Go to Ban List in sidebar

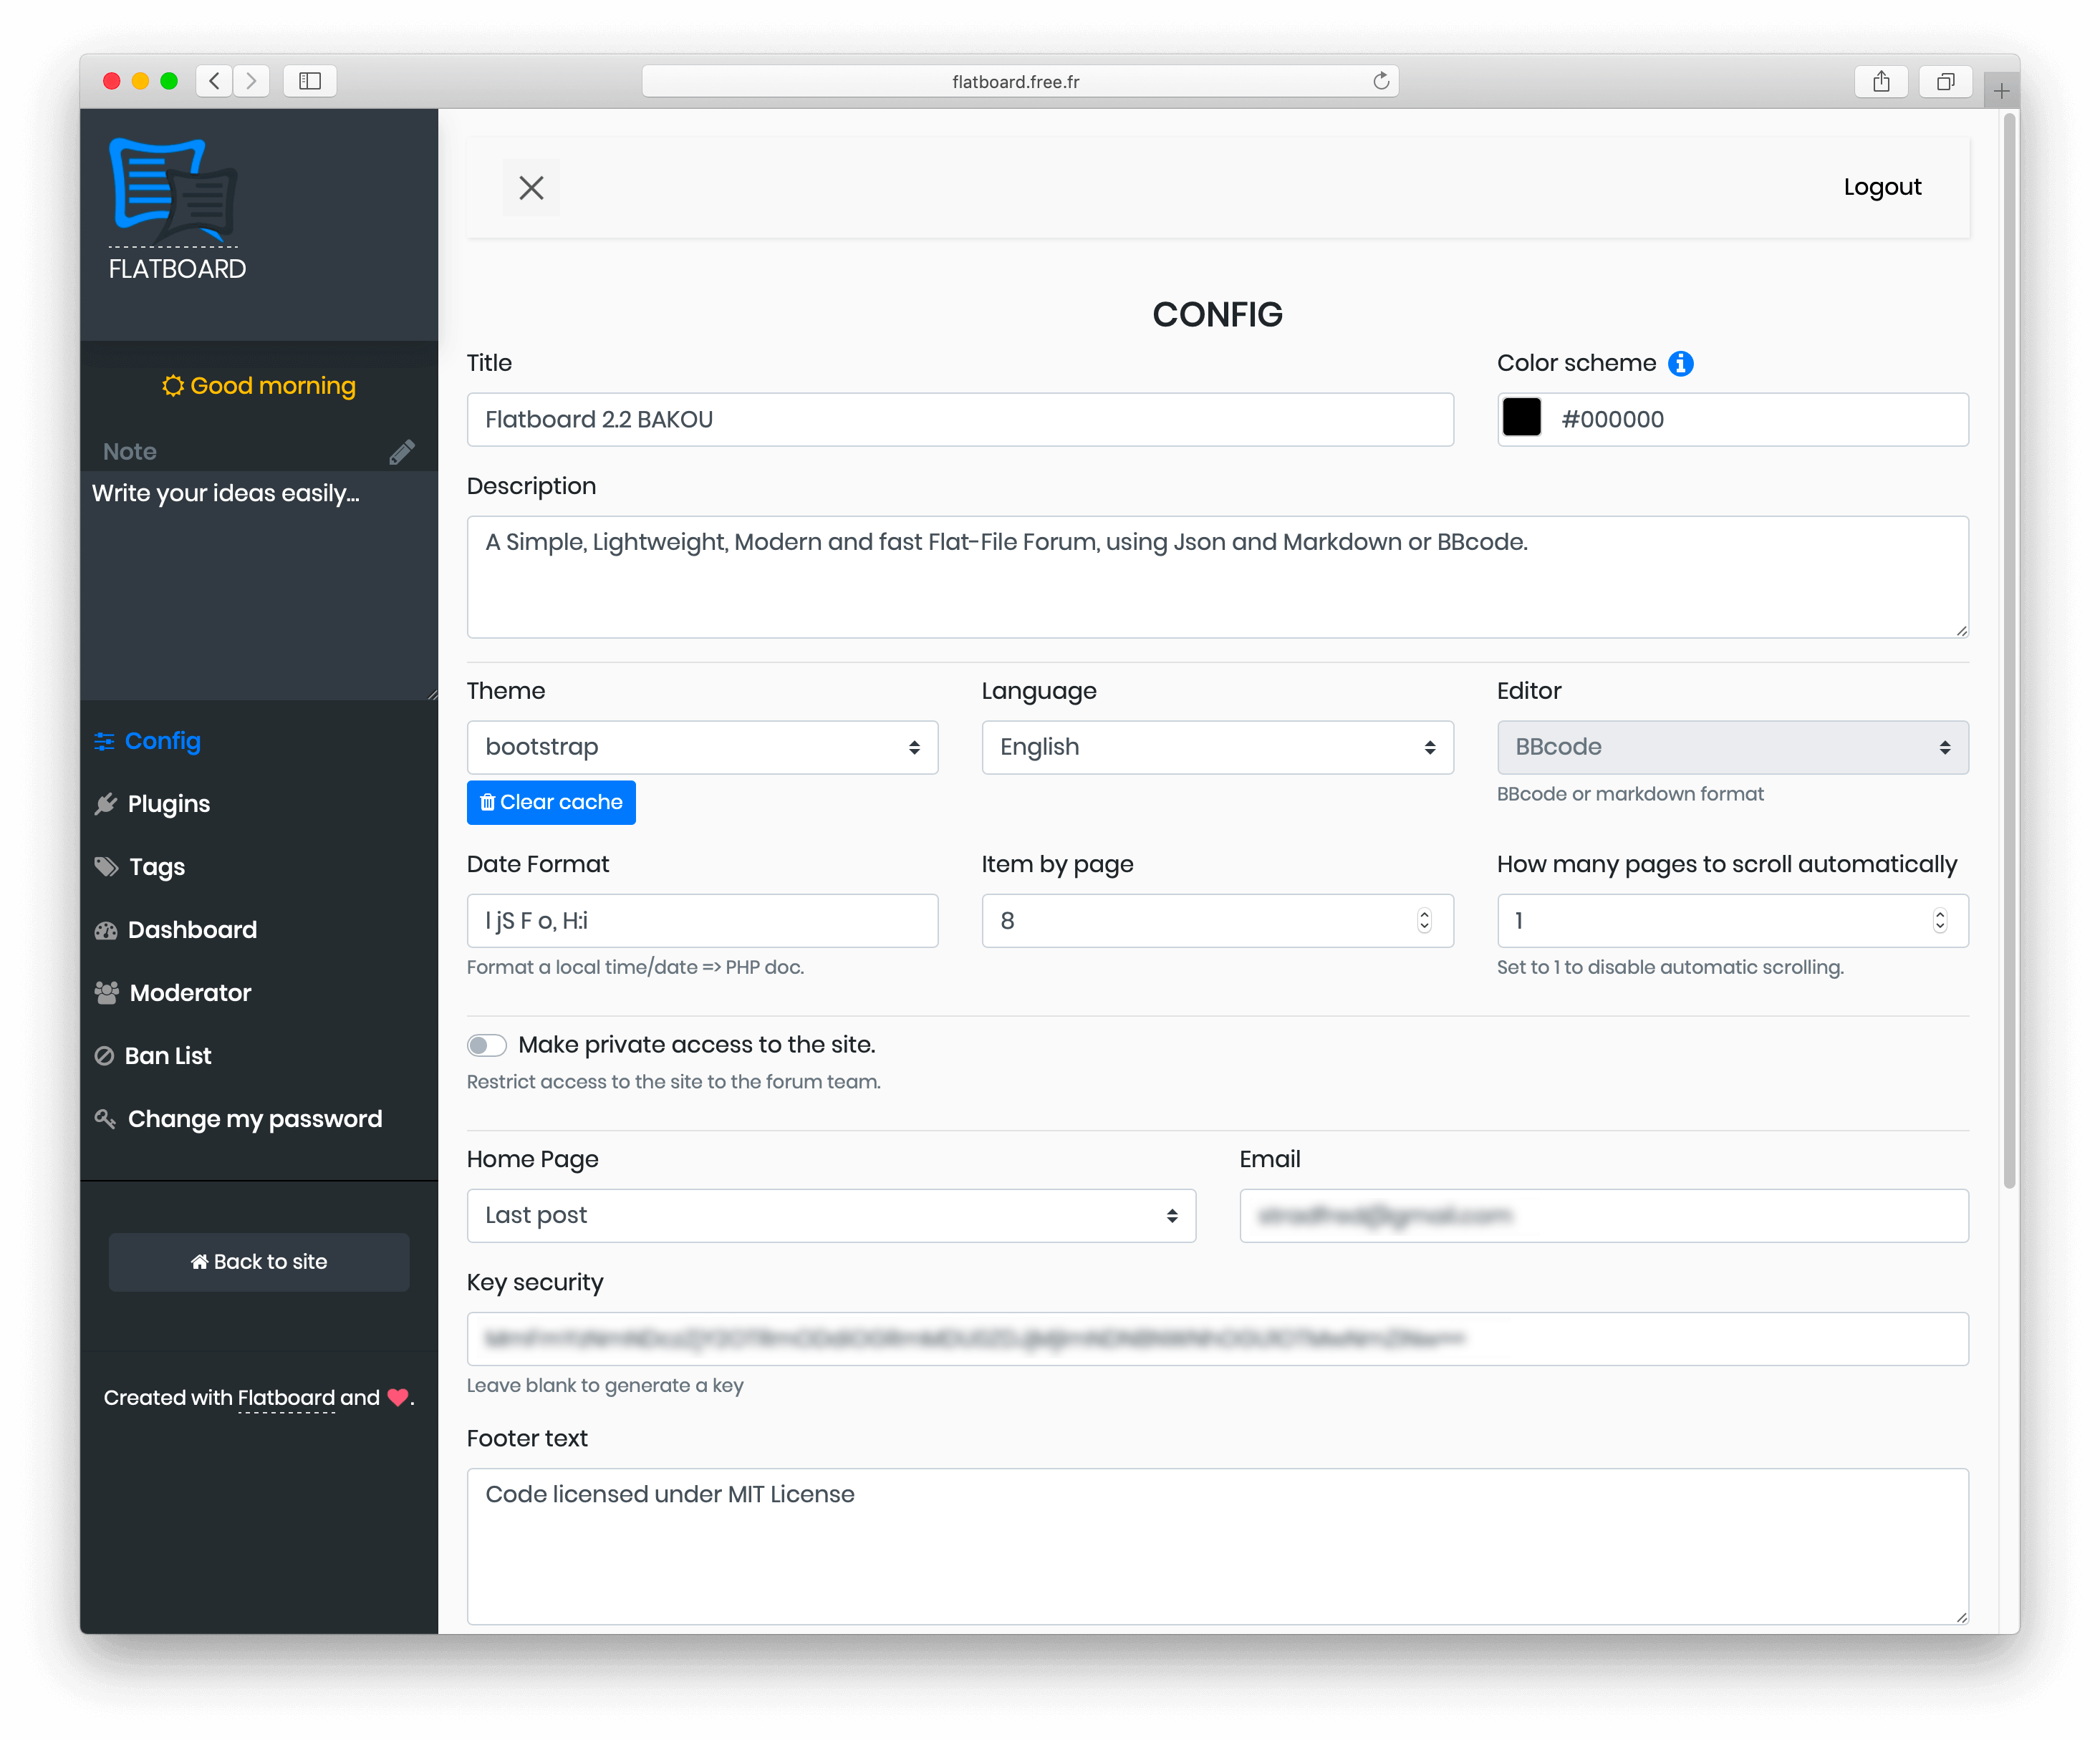pyautogui.click(x=167, y=1056)
